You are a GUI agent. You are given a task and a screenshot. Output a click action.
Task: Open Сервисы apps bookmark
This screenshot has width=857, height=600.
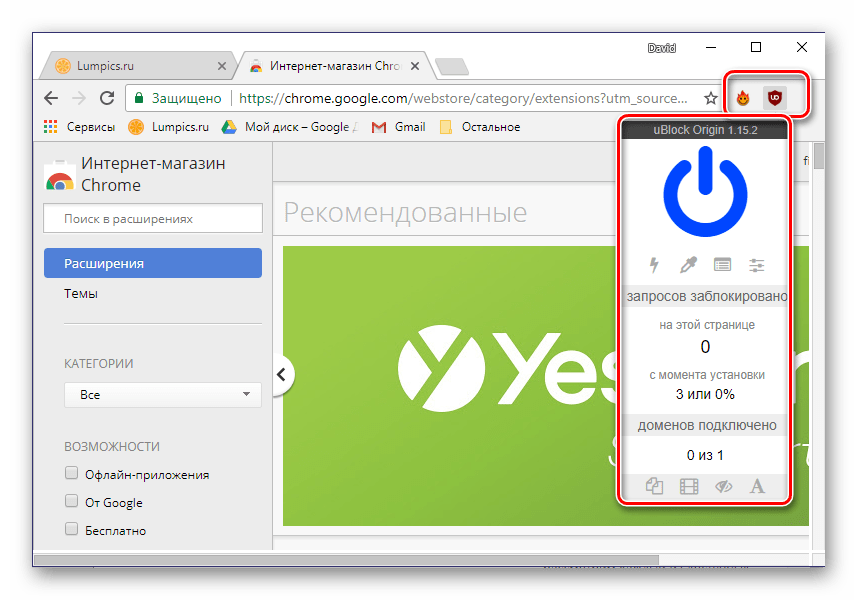(79, 127)
